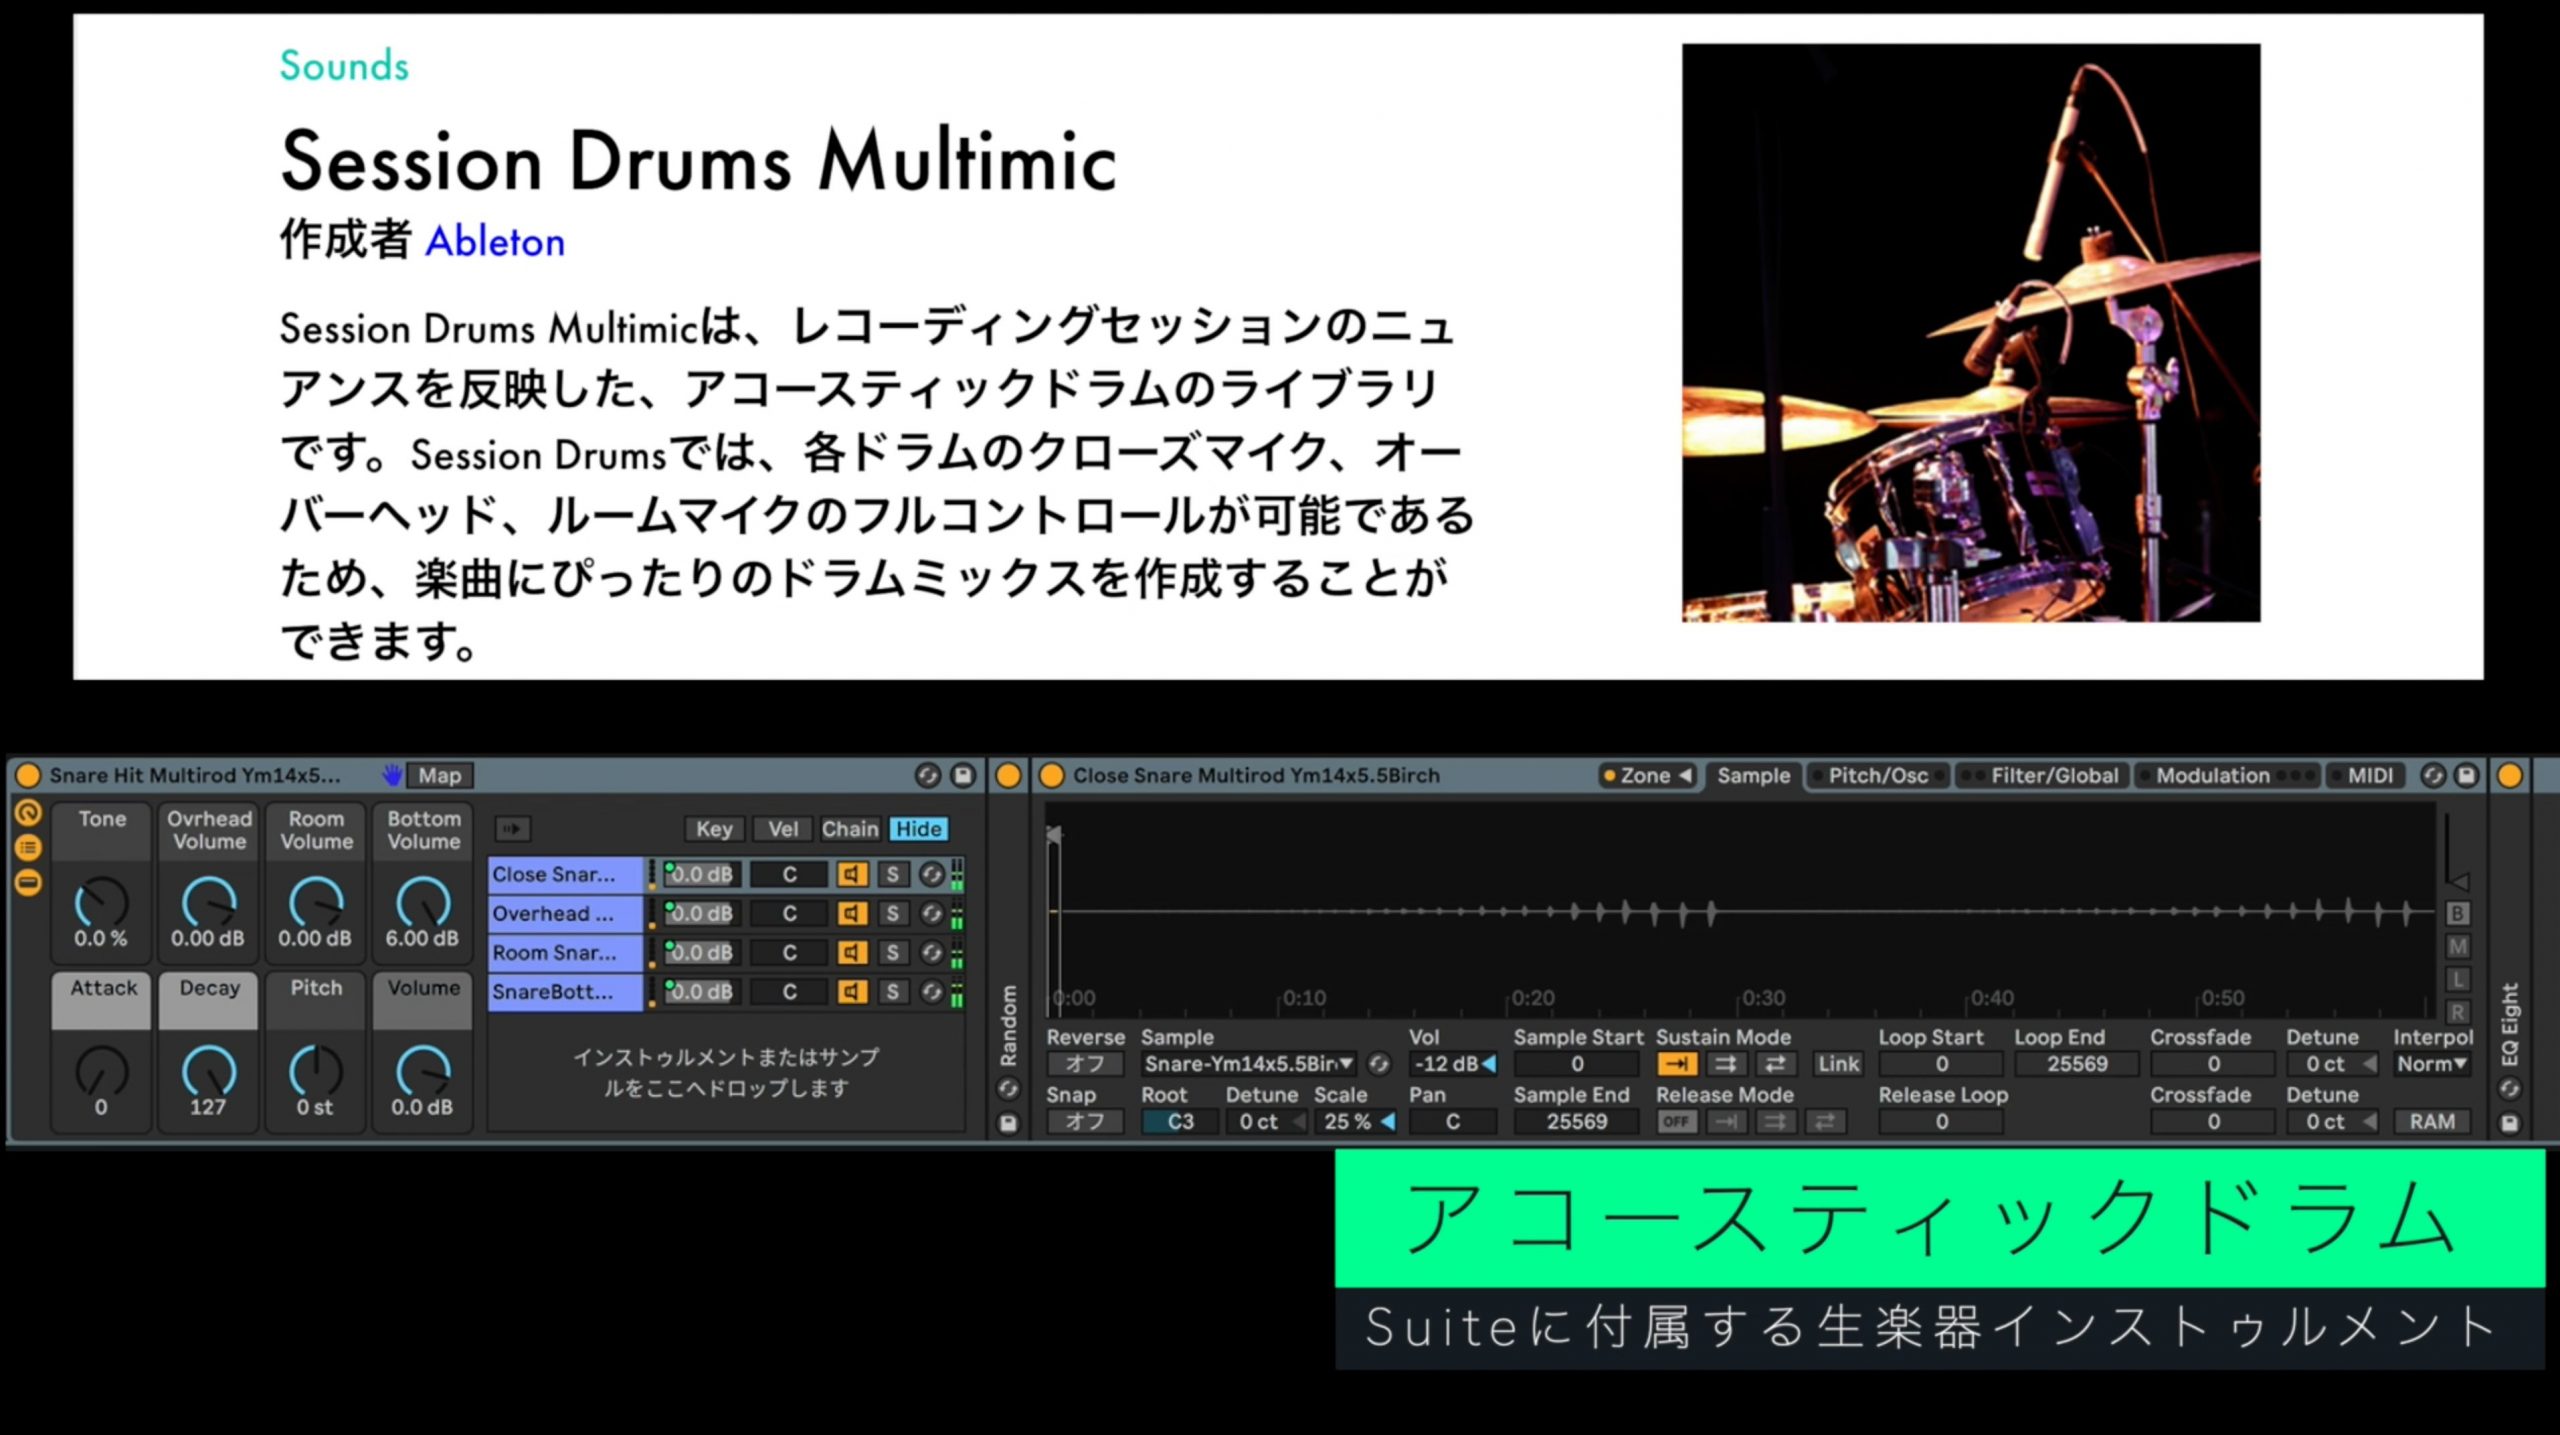Click the Bottom Volume macro knob

[423, 903]
